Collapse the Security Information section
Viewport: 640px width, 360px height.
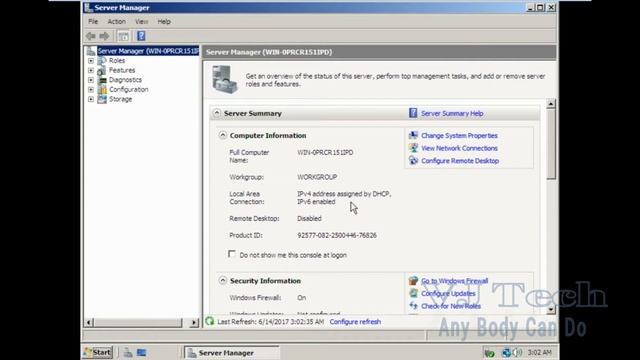click(x=222, y=280)
